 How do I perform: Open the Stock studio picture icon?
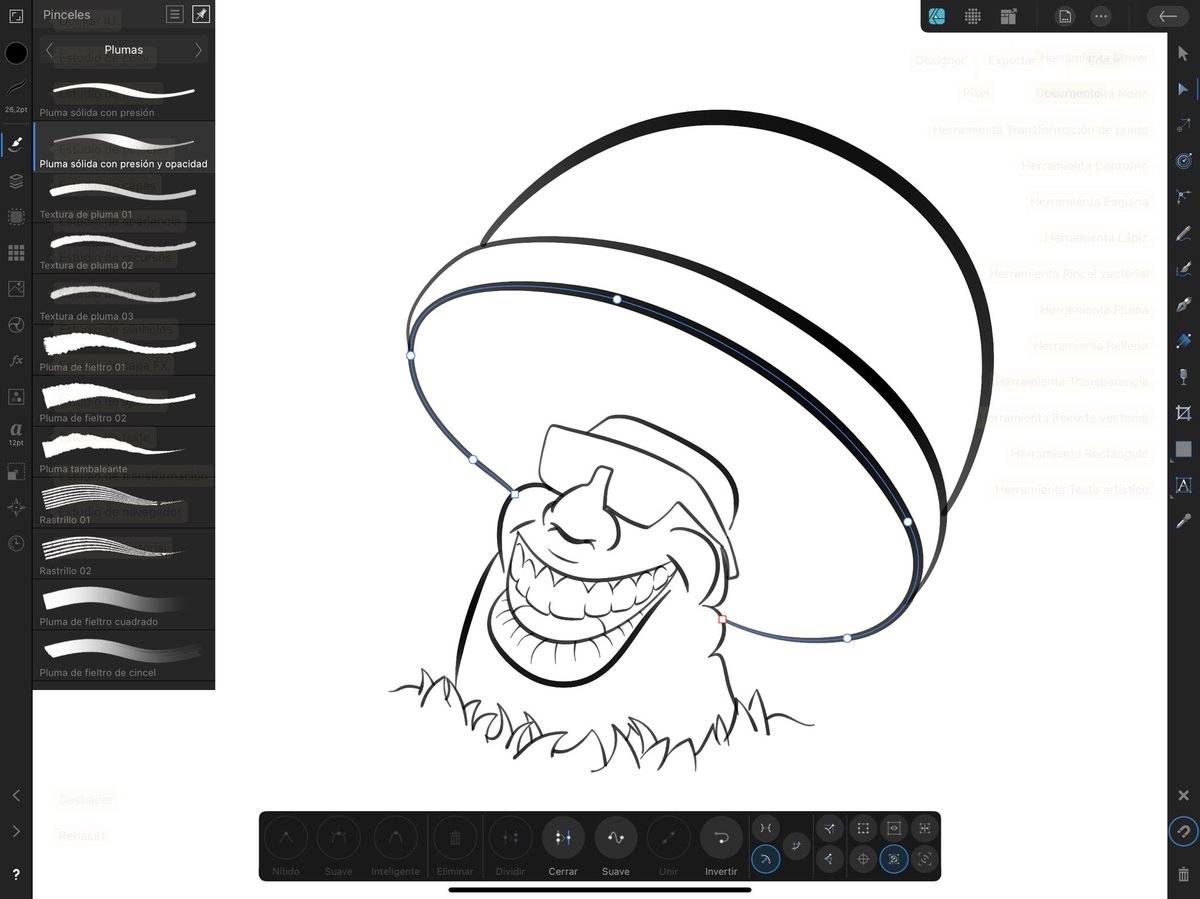pos(16,289)
